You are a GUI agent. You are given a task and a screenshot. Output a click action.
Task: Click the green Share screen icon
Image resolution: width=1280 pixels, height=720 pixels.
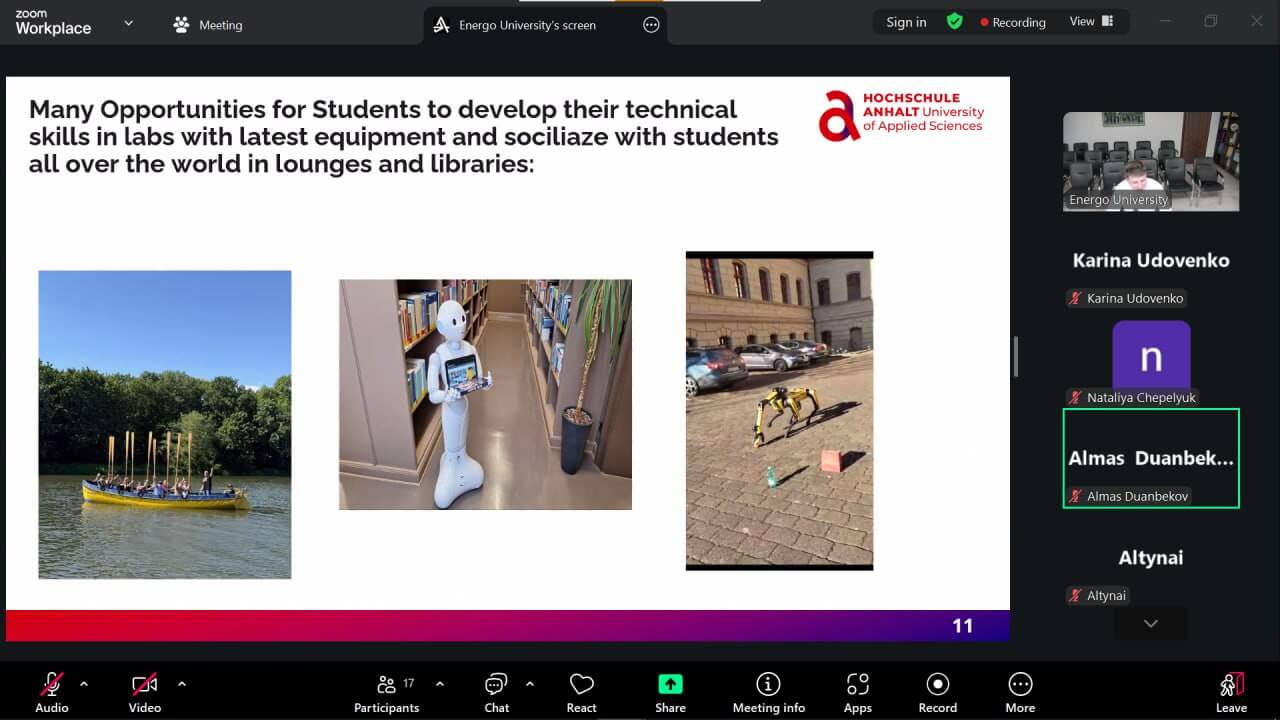(670, 684)
